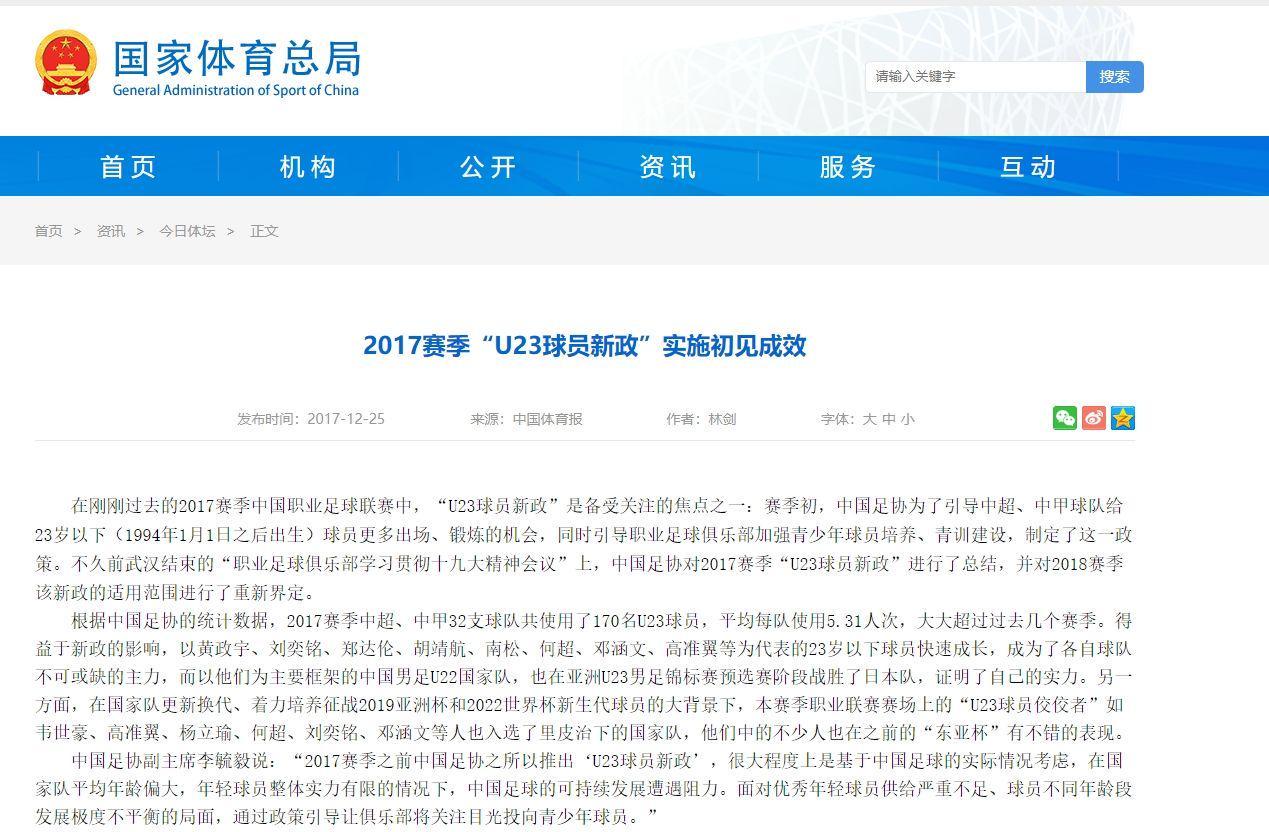Open the 资讯 navigation menu
The image size is (1269, 832).
667,166
